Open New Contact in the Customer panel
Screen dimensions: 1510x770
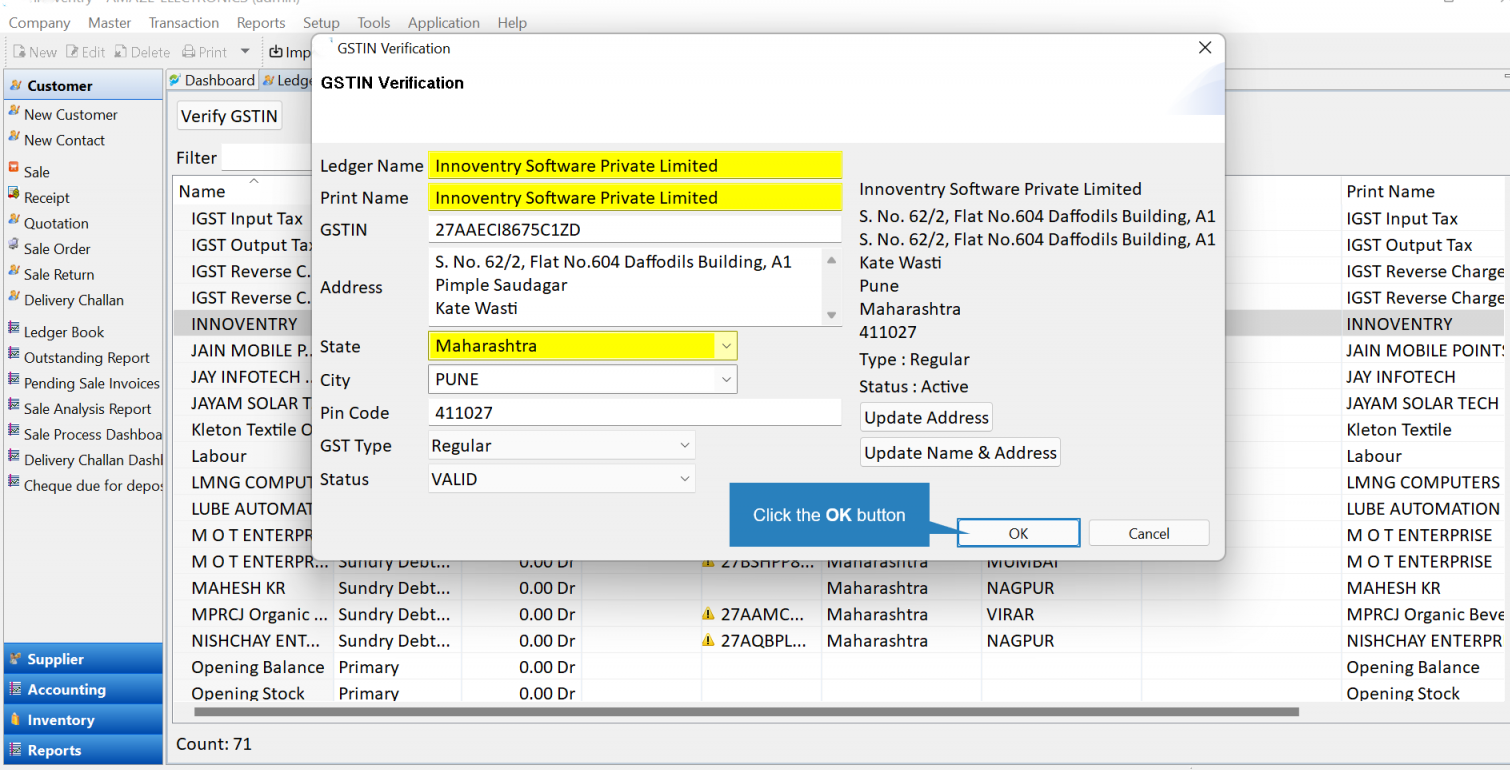coord(64,140)
